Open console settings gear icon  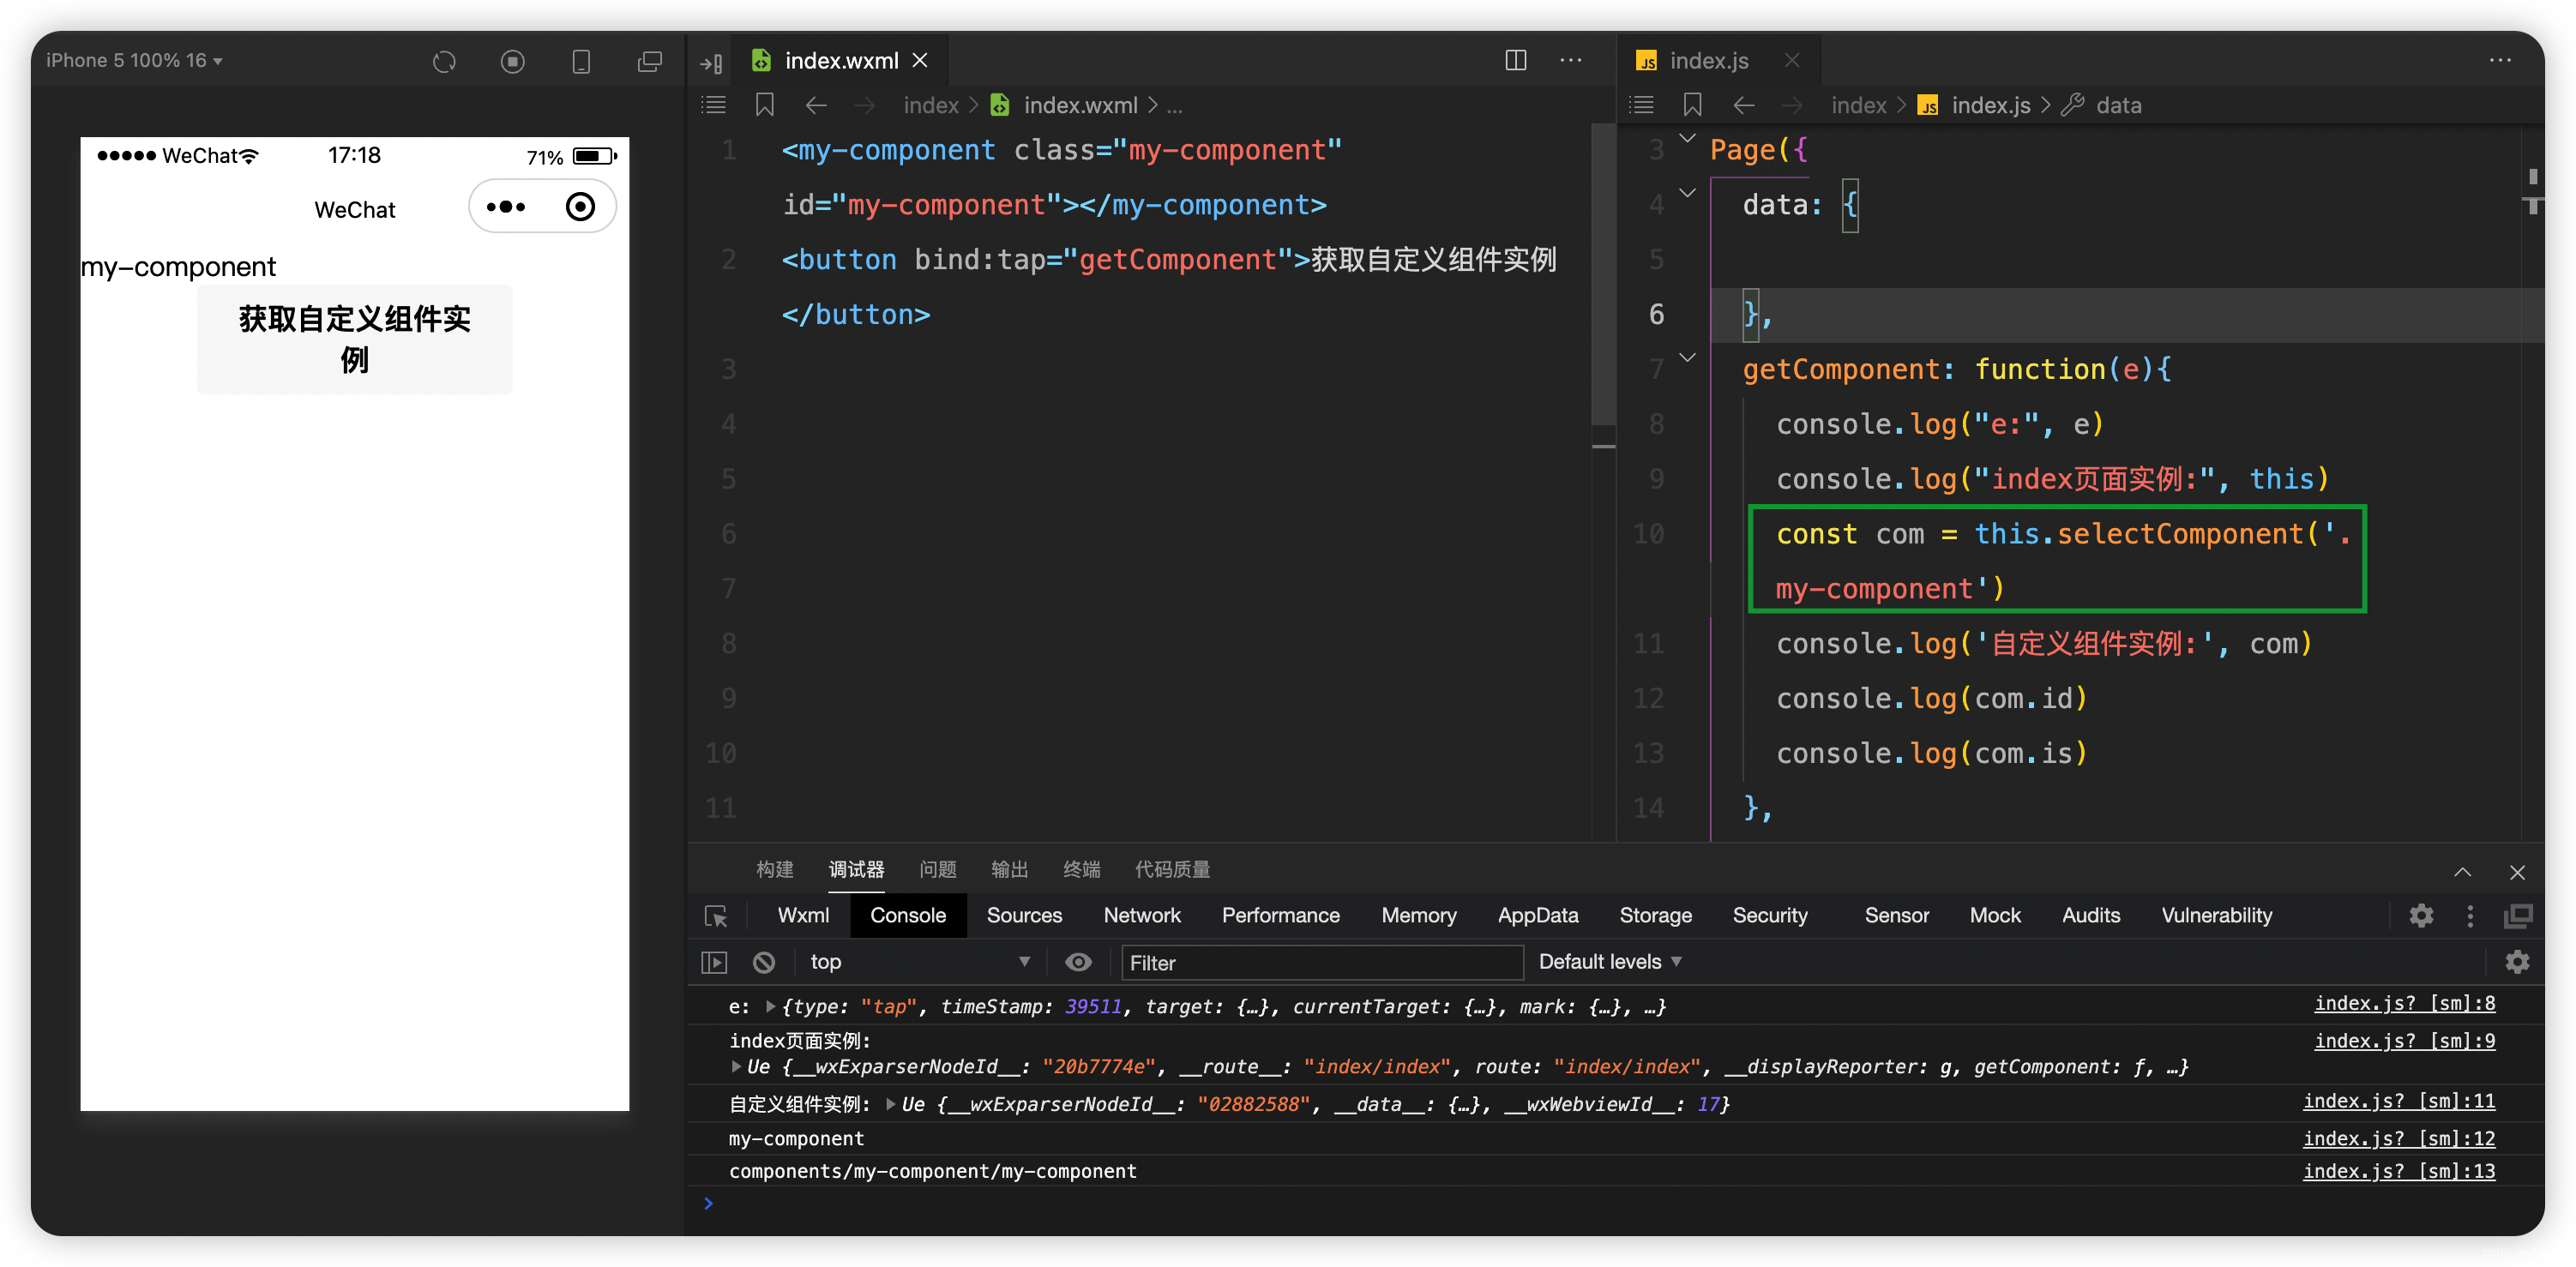point(2517,962)
